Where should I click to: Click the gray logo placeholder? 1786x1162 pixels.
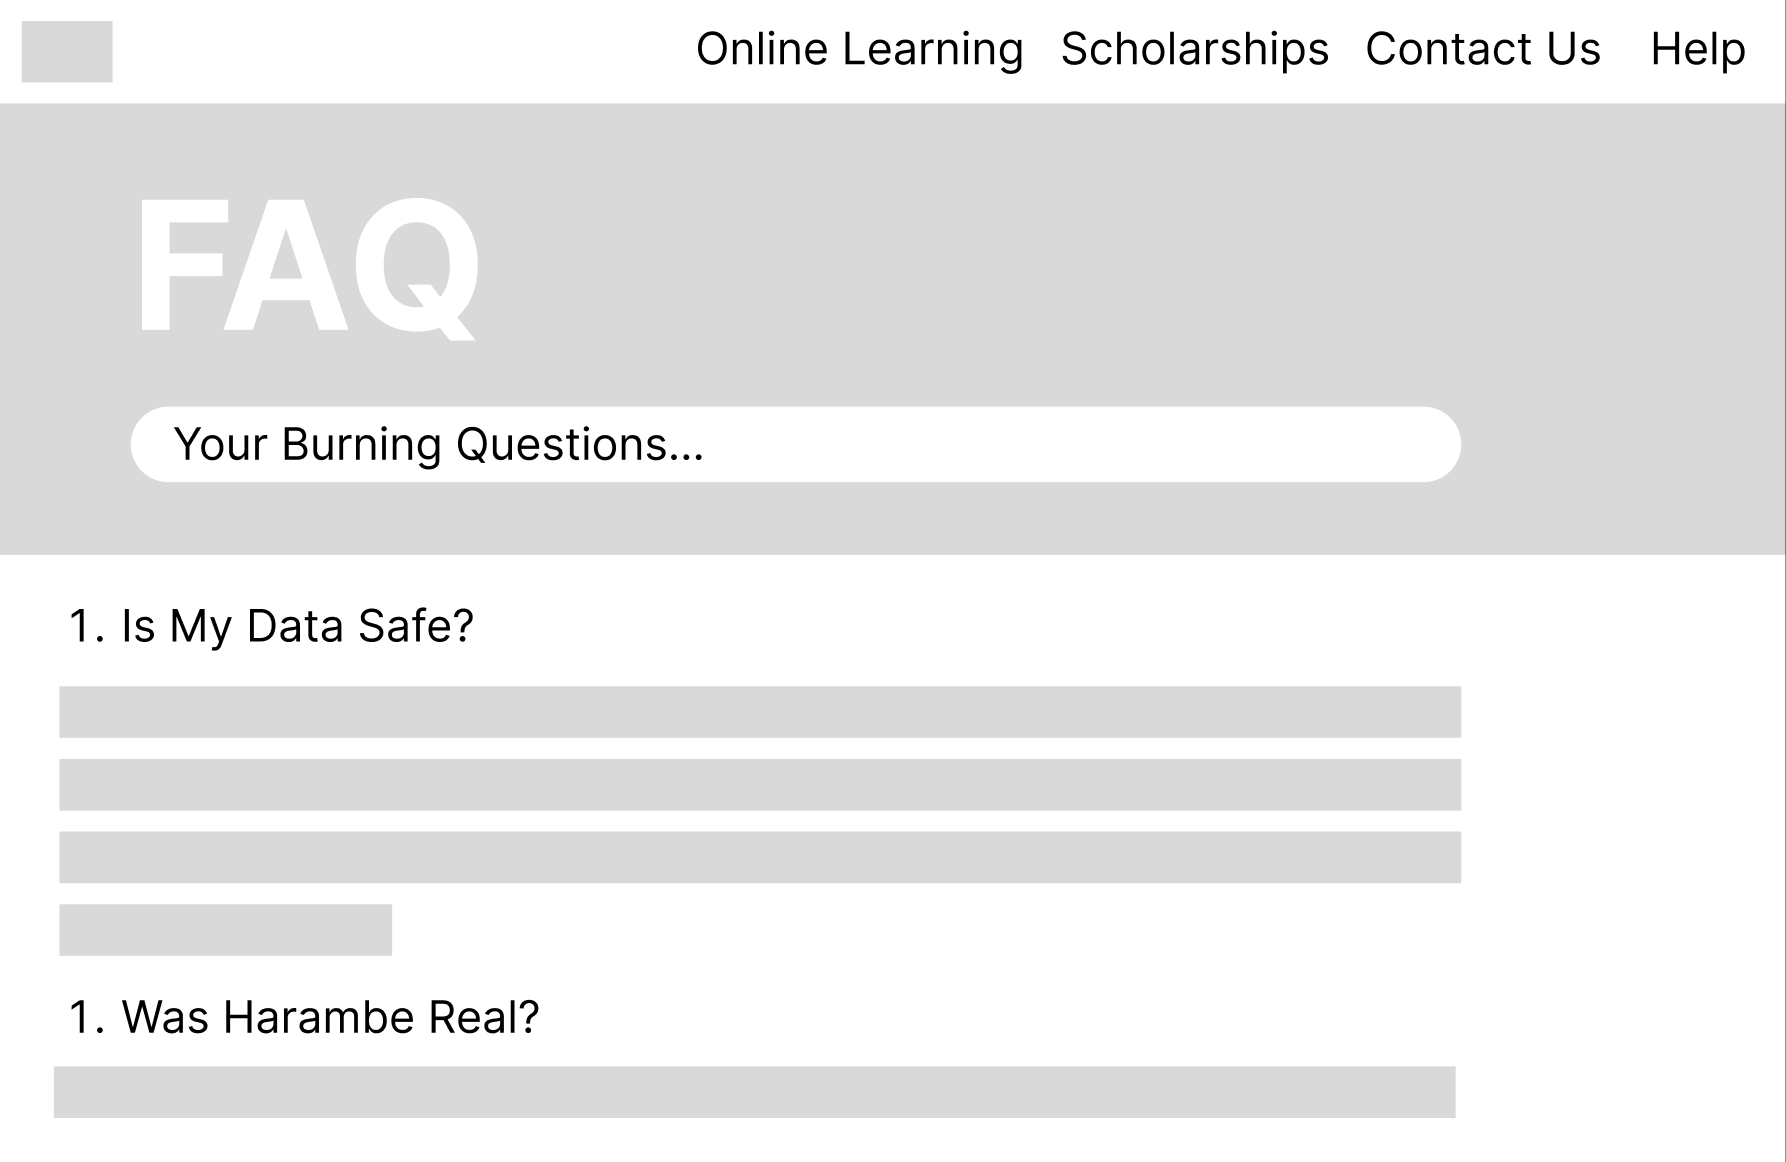click(x=67, y=51)
